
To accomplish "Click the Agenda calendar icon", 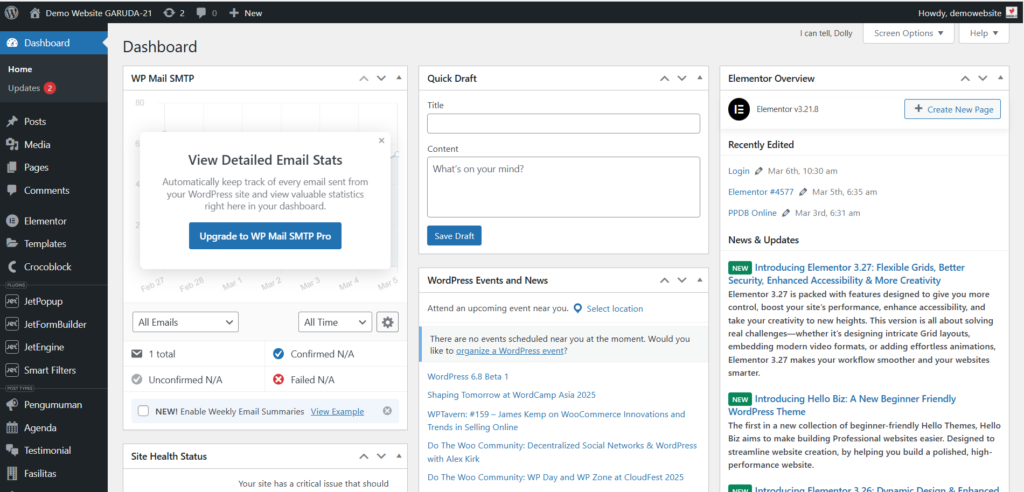I will [12, 428].
